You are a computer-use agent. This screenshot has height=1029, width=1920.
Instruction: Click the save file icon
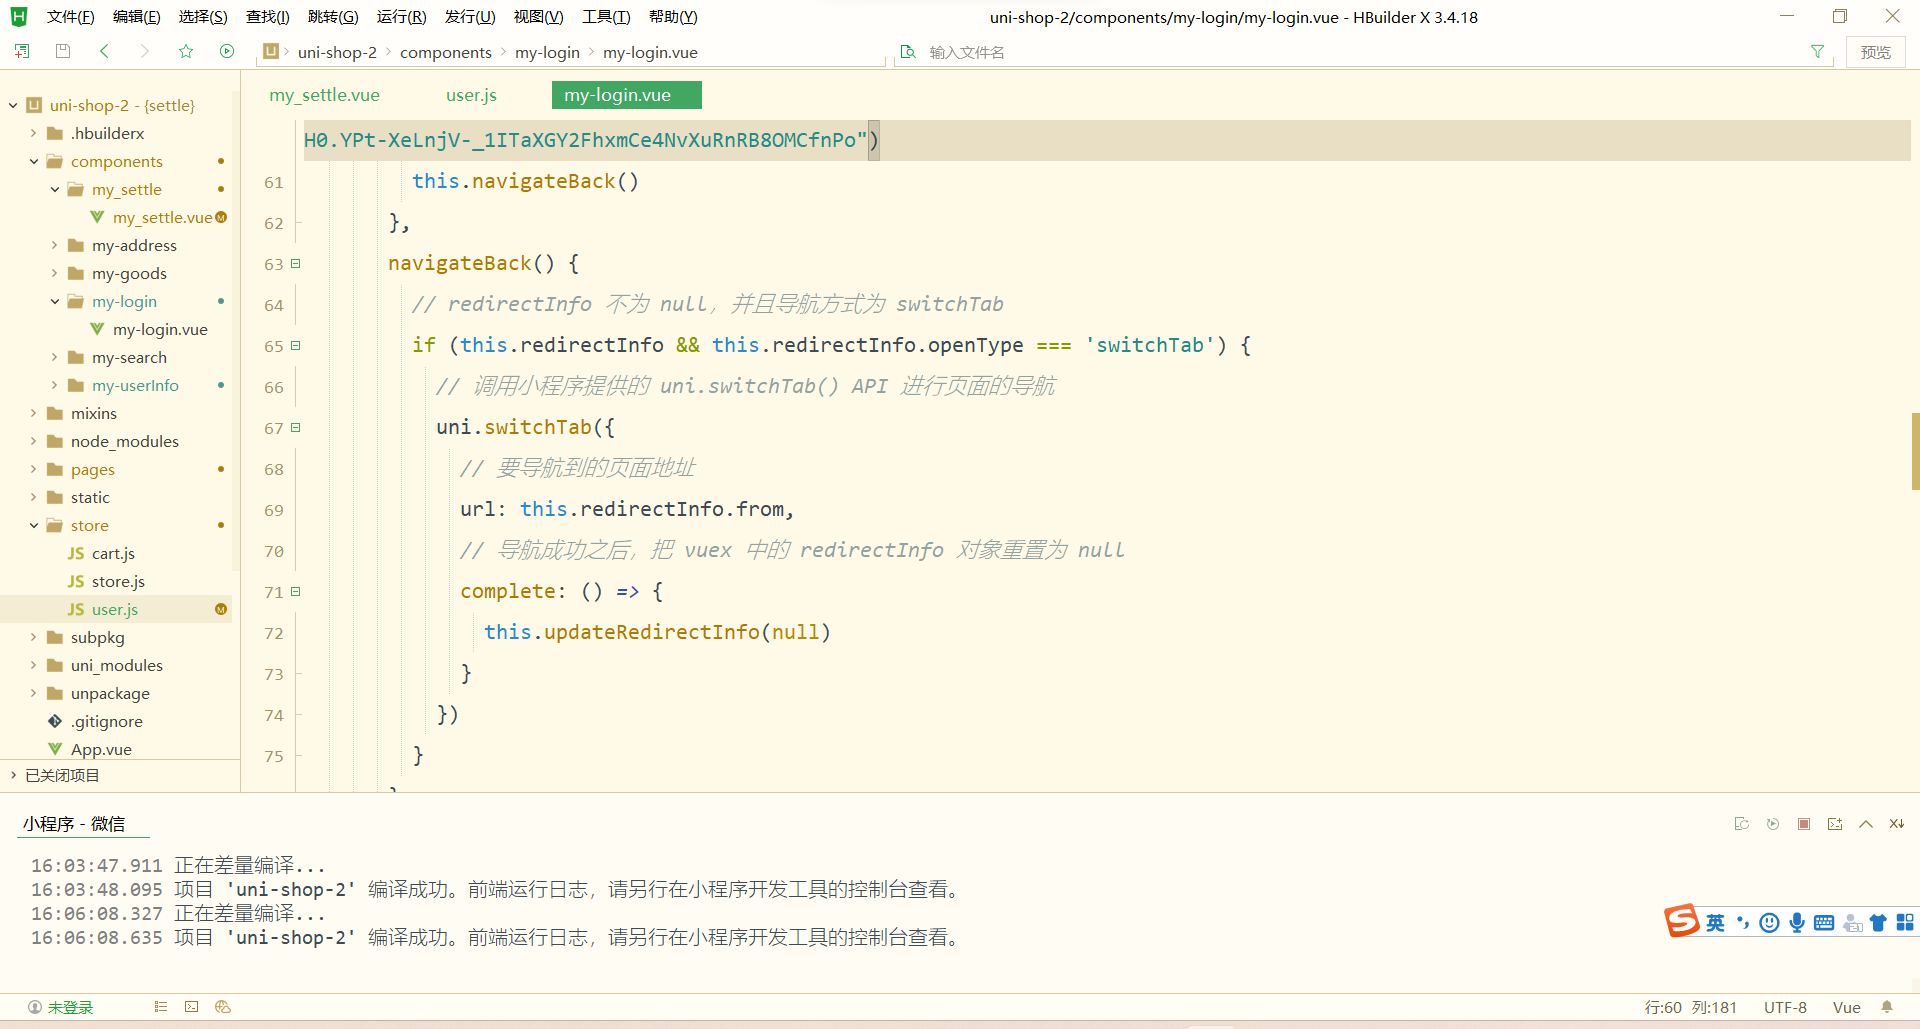62,51
